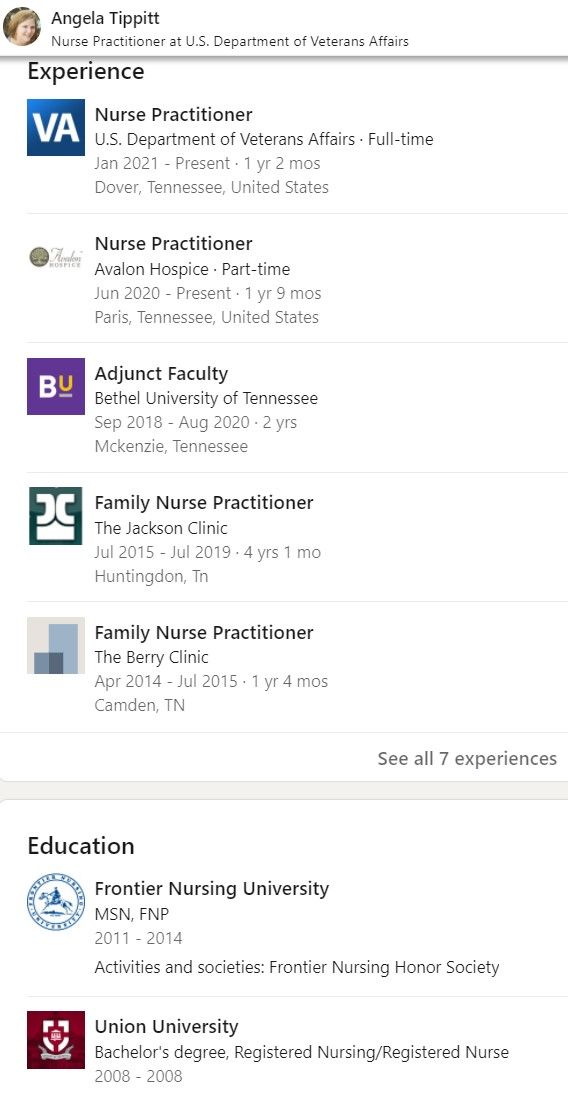Click the Bethel University of Tennessee text

click(x=206, y=399)
